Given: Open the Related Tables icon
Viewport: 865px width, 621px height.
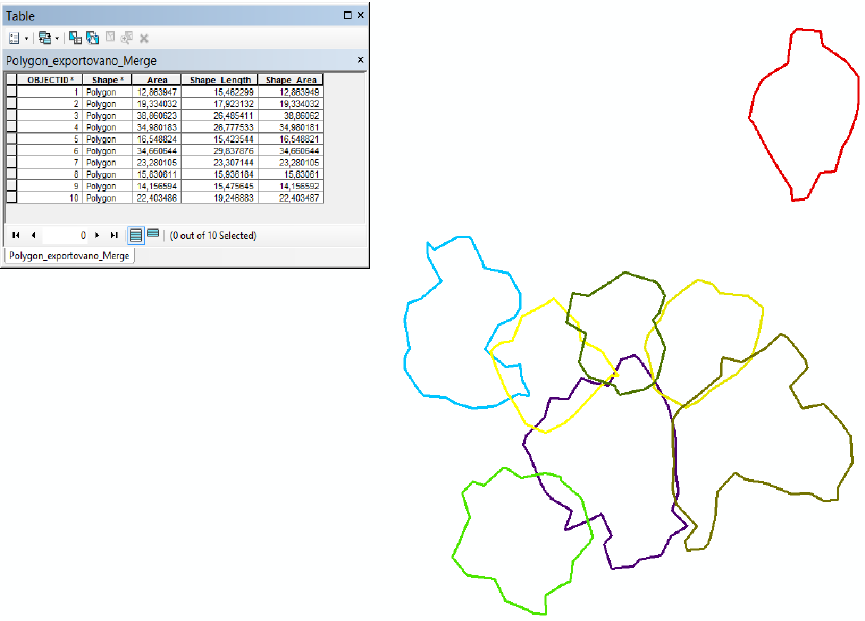Looking at the screenshot, I should (x=45, y=38).
